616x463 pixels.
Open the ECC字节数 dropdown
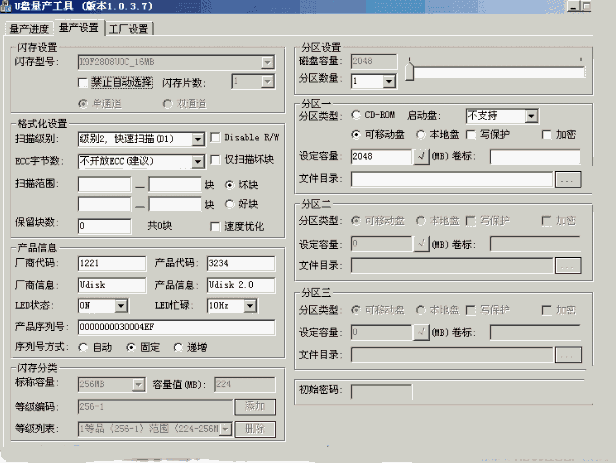point(197,161)
